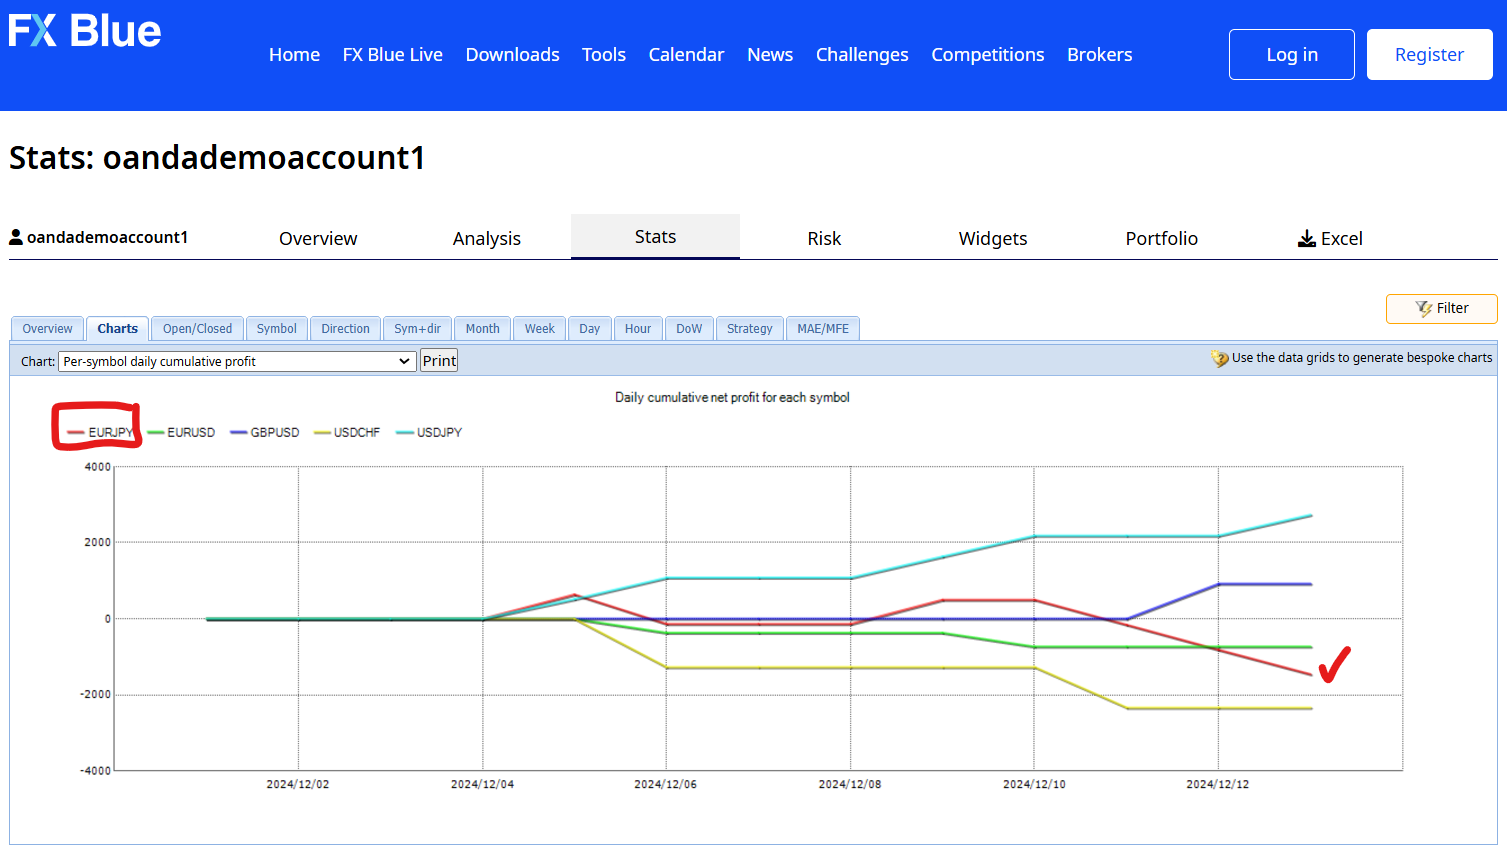The height and width of the screenshot is (851, 1507).
Task: Click the 2024/12/02 date label
Action: 297,784
